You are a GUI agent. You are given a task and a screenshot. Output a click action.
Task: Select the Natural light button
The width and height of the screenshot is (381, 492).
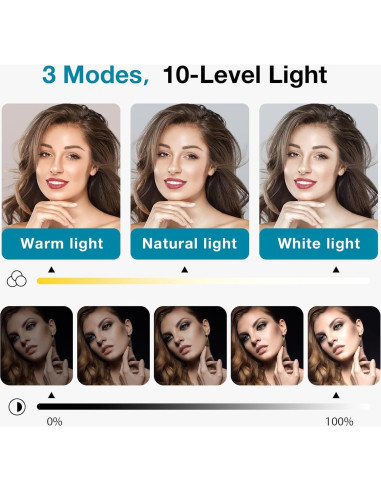[190, 244]
